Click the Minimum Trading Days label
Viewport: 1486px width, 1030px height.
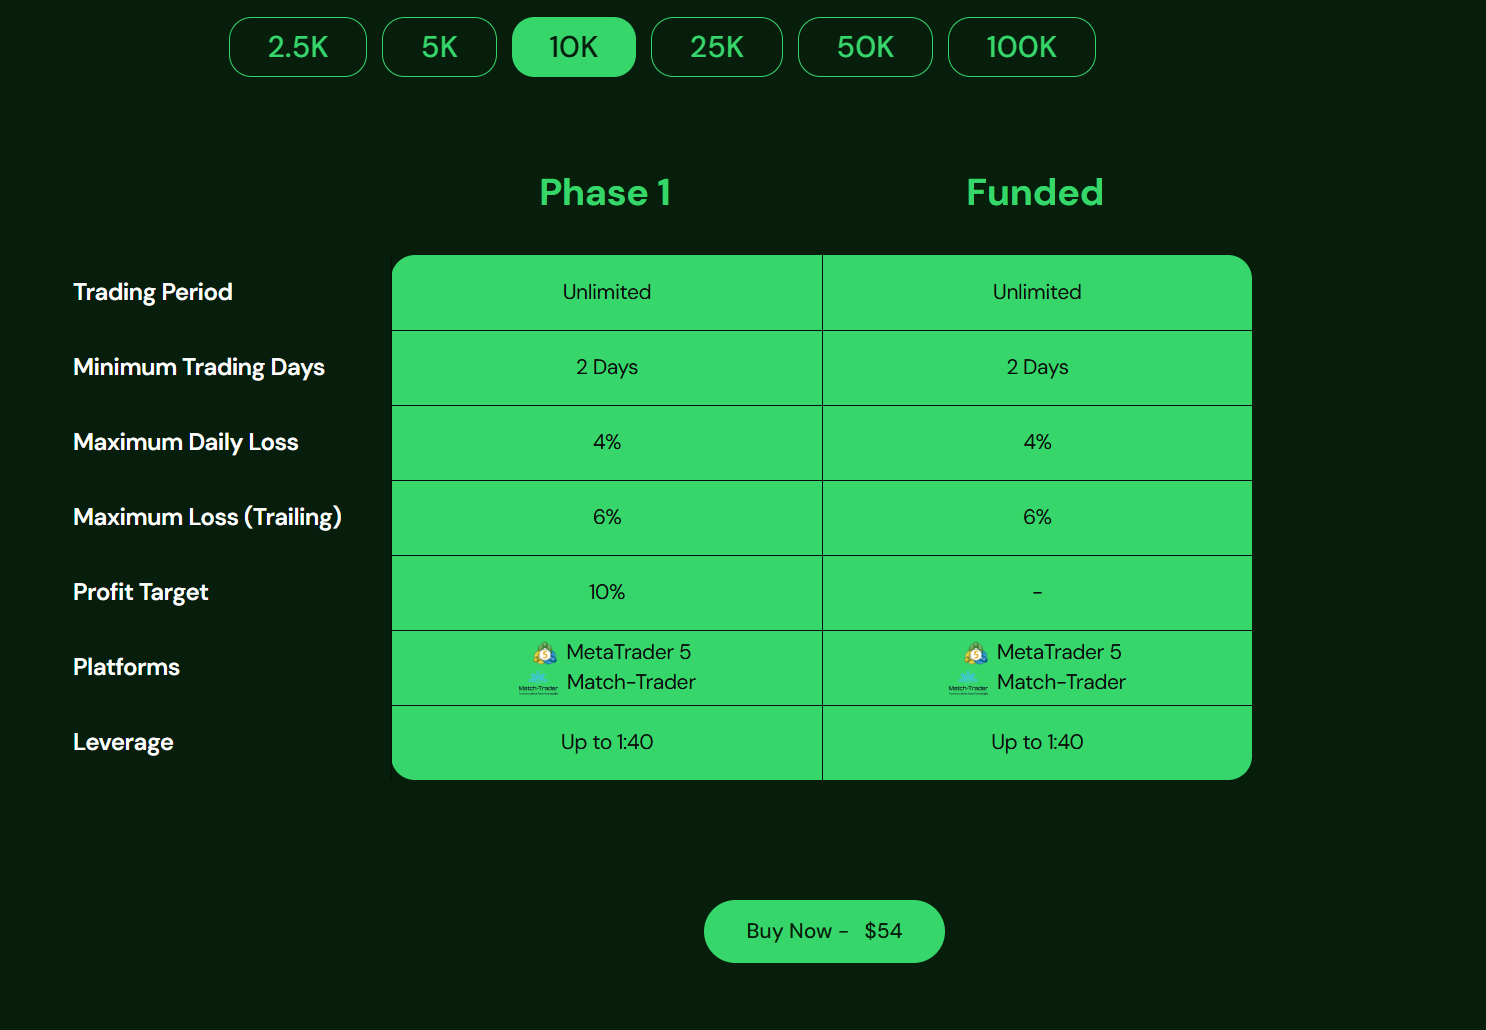199,367
